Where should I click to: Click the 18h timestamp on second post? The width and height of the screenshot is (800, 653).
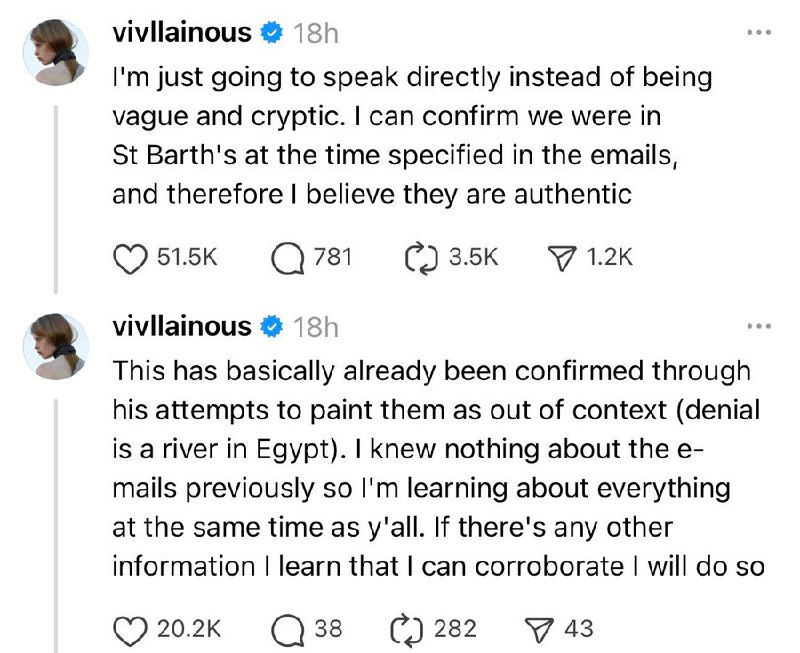tap(316, 327)
